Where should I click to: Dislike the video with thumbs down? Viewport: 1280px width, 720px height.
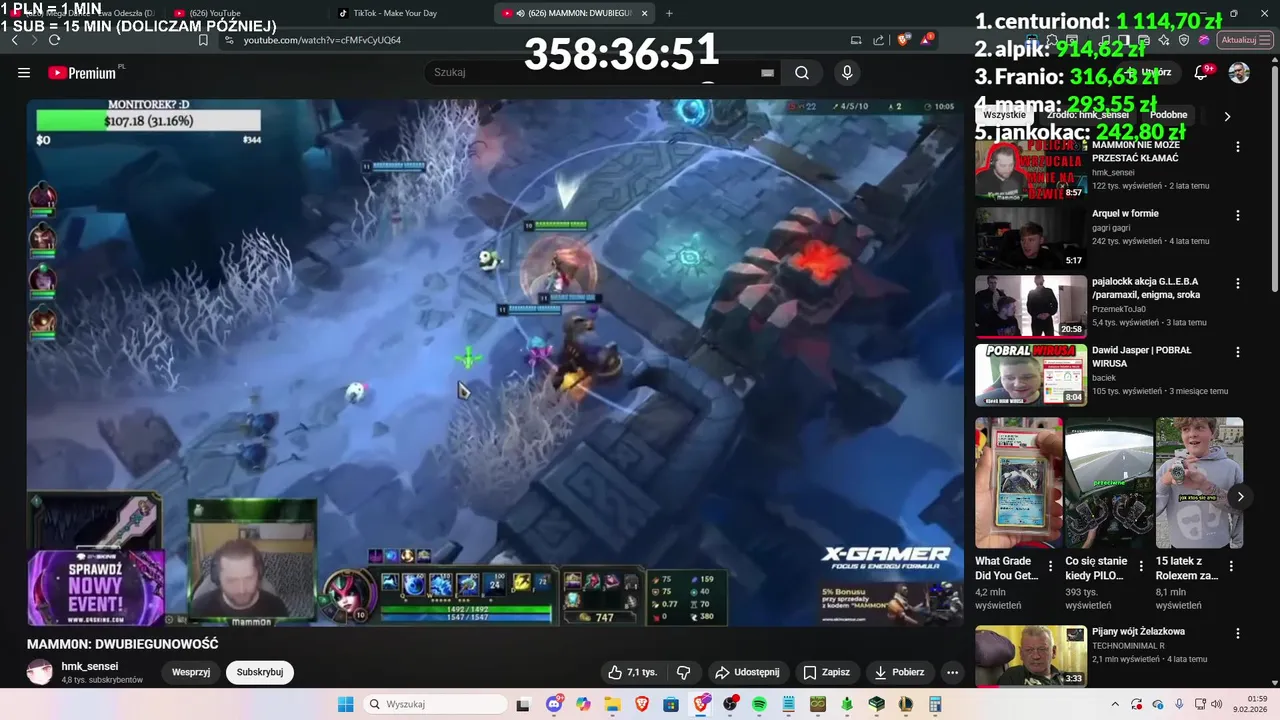(684, 672)
